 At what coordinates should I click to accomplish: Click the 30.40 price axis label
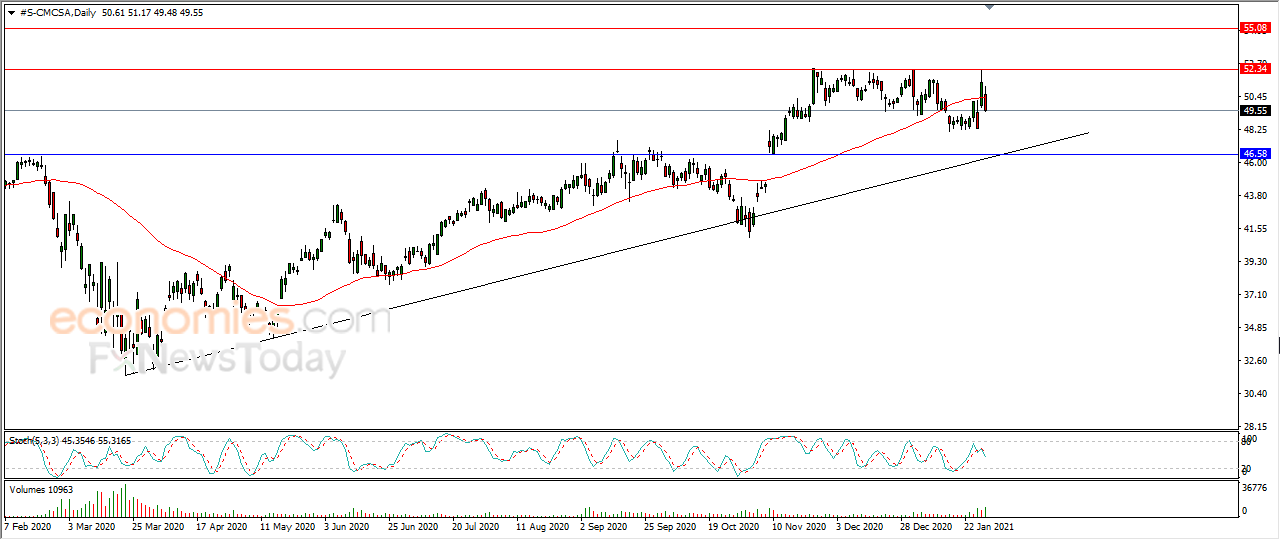pyautogui.click(x=1253, y=394)
